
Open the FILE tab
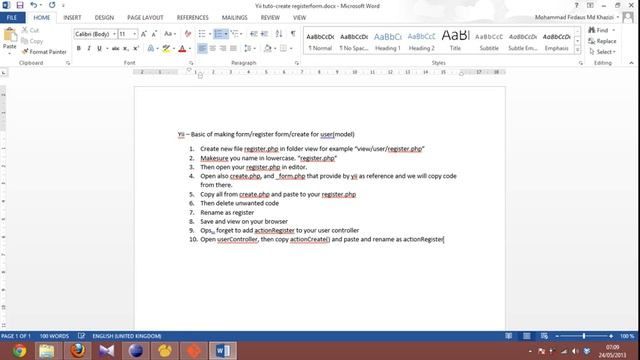click(12, 18)
